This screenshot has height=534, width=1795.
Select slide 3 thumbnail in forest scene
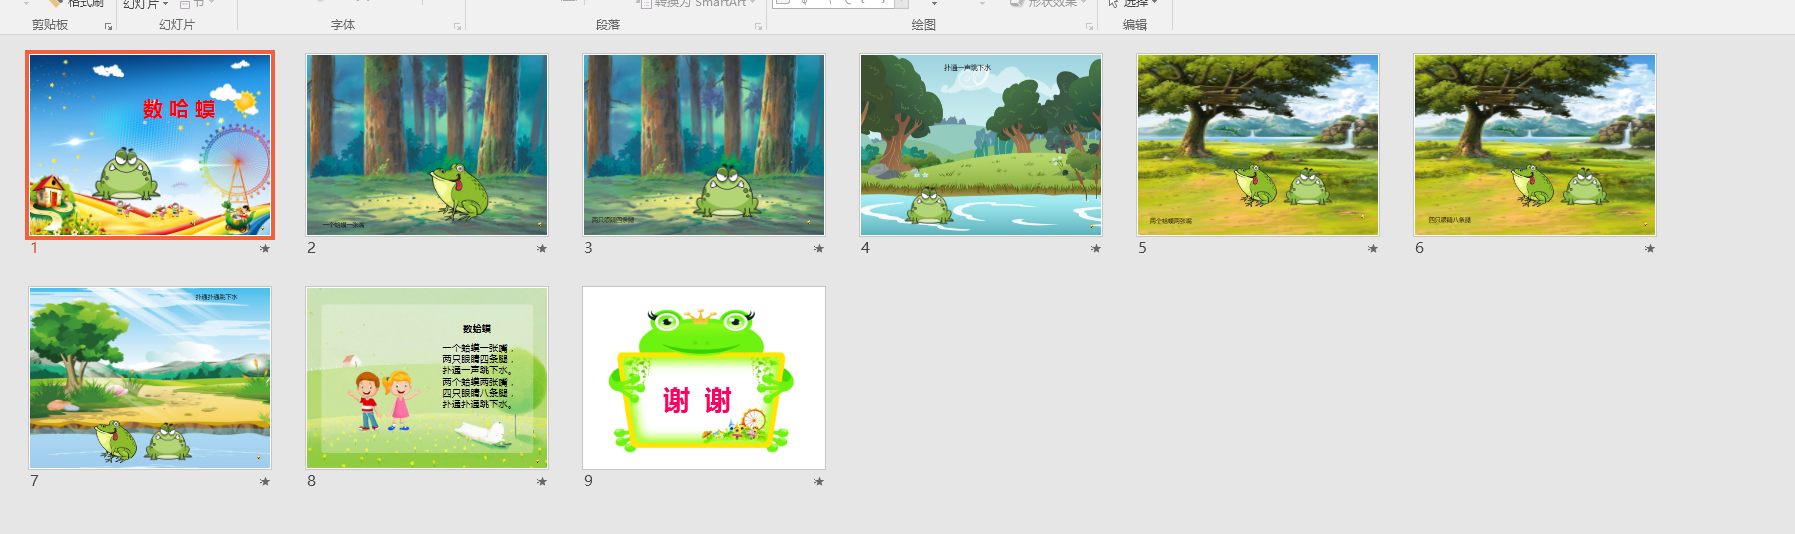(x=704, y=145)
